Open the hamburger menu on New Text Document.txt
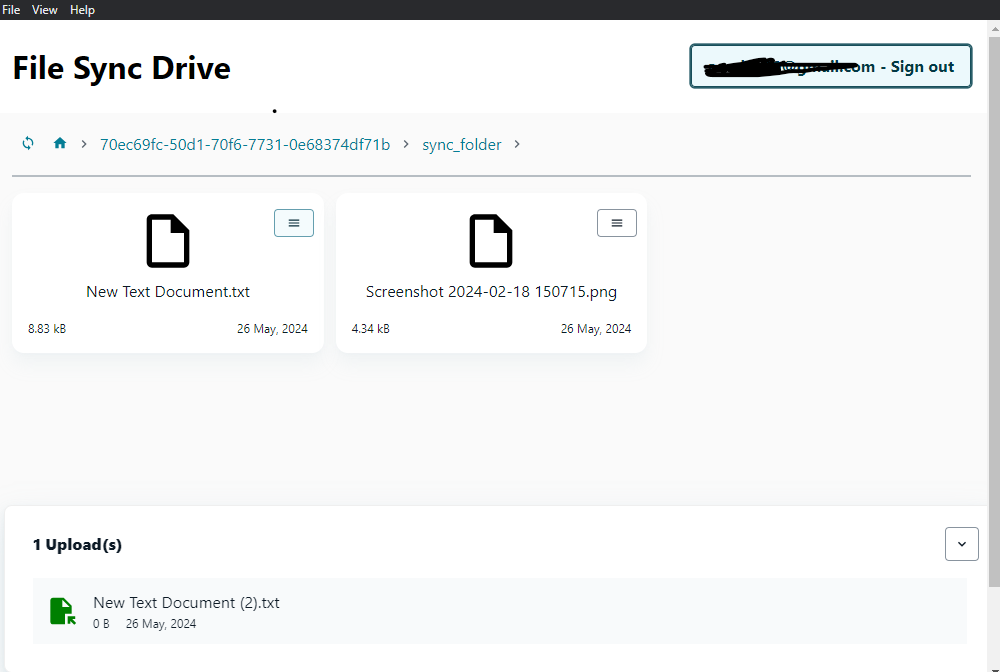Screen dimensions: 1000x672 pyautogui.click(x=293, y=222)
